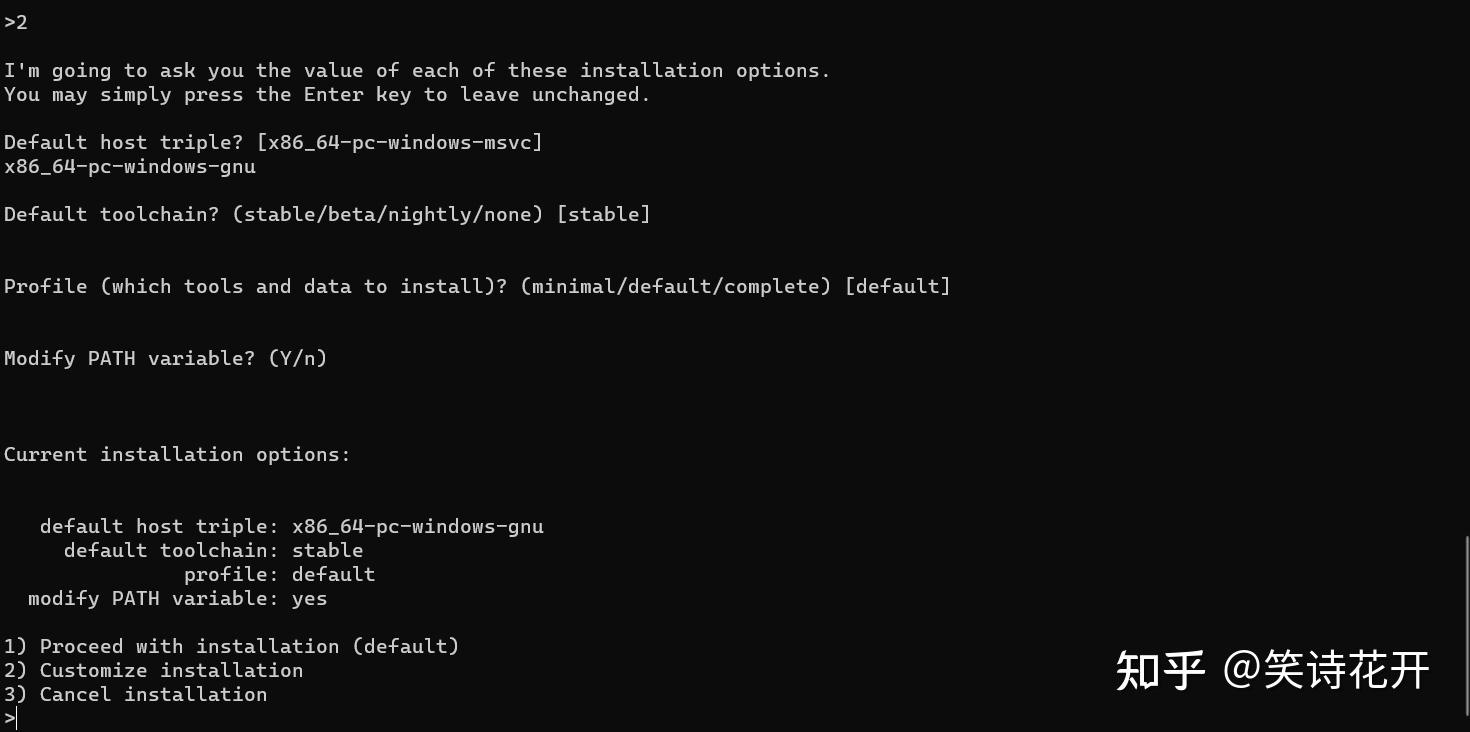Click the "(minimal/default/complete)" choices text
This screenshot has width=1470, height=732.
click(676, 286)
